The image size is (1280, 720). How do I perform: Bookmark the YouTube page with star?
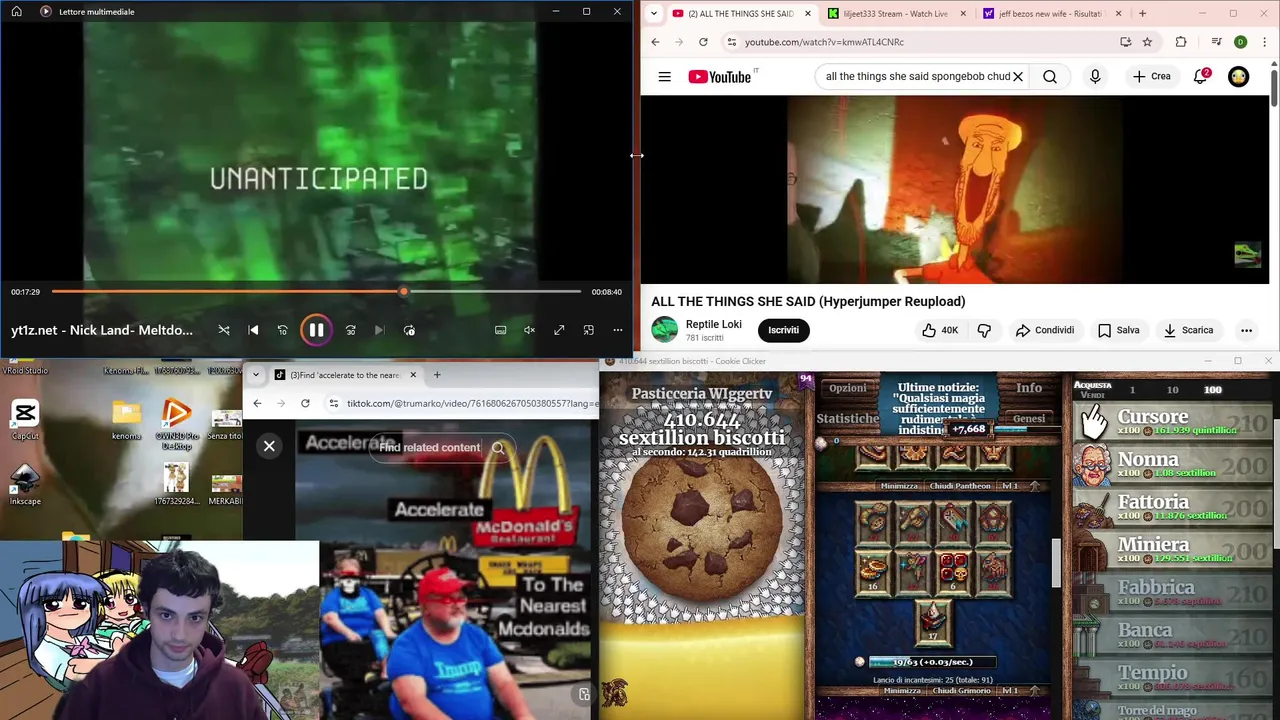point(1147,42)
